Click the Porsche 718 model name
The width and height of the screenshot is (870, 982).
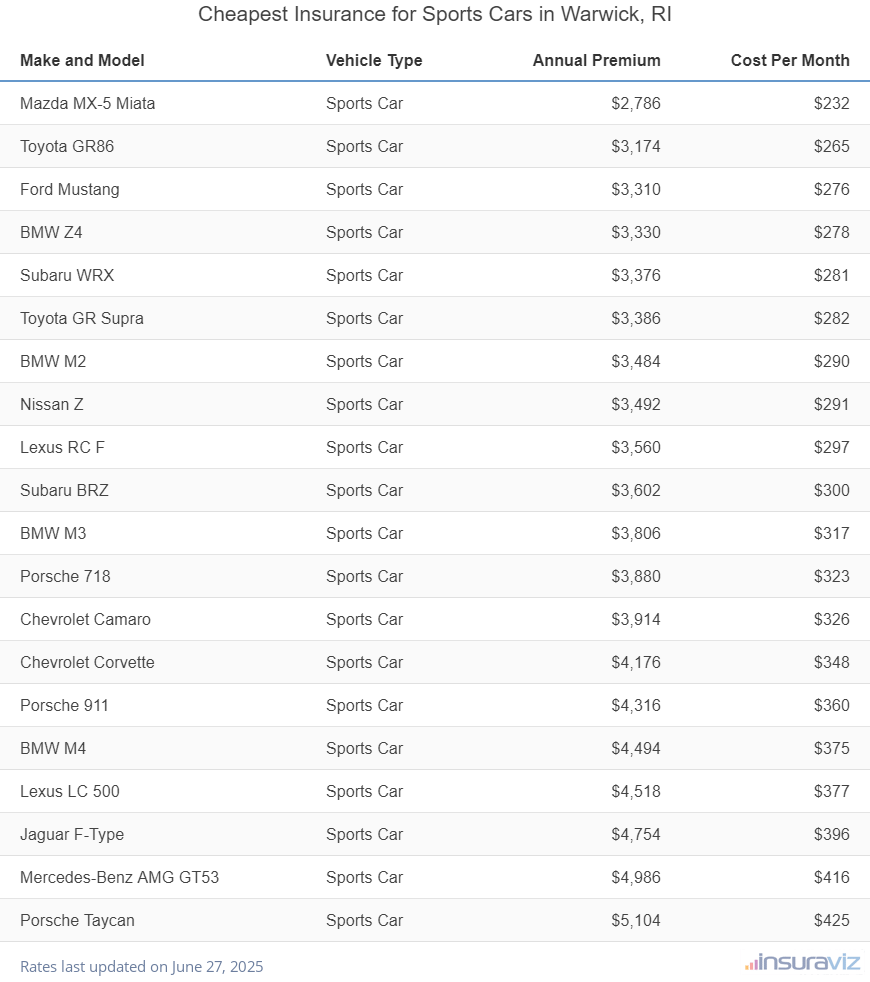(65, 576)
